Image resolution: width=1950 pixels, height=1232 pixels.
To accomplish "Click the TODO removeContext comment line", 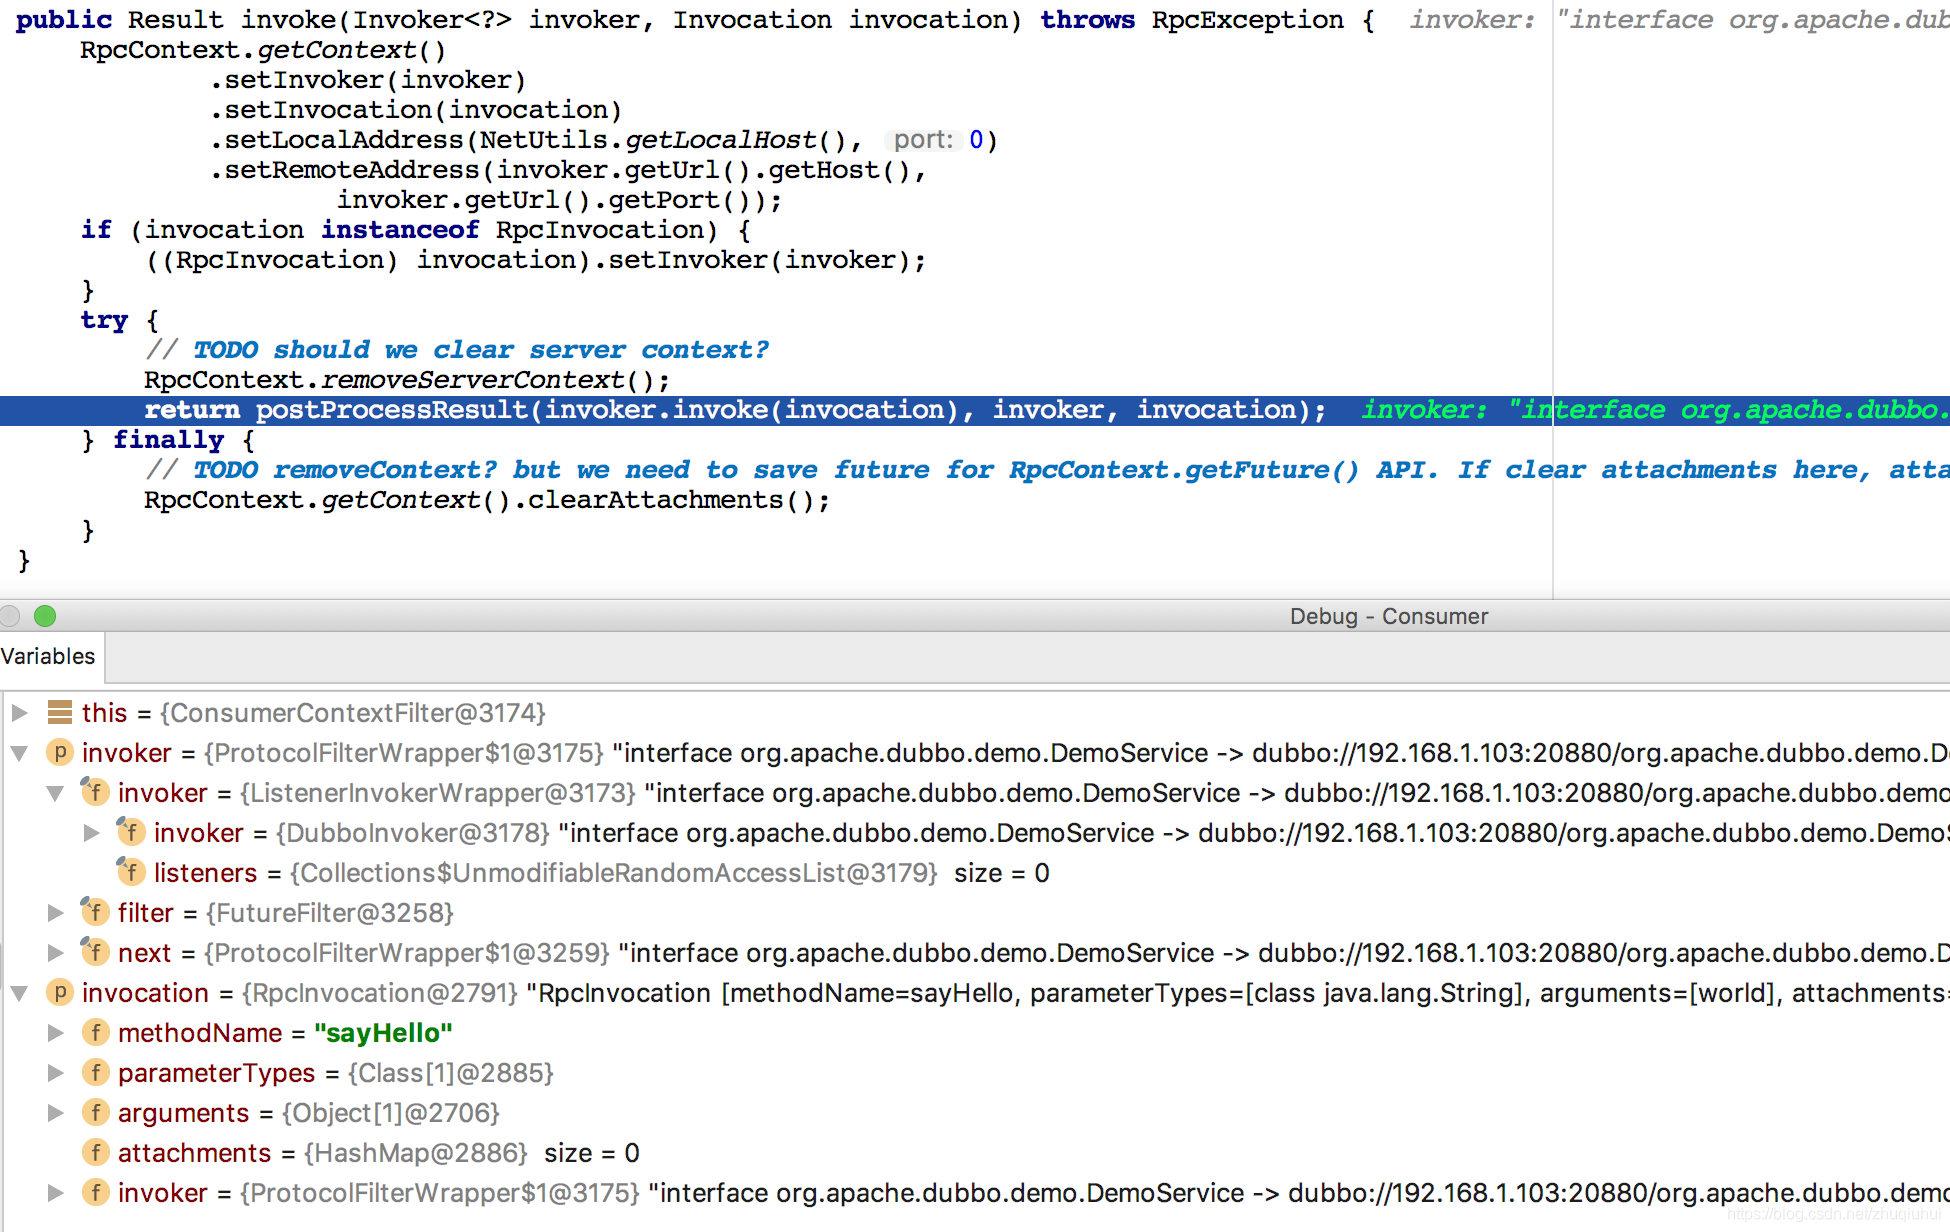I will coord(1047,470).
